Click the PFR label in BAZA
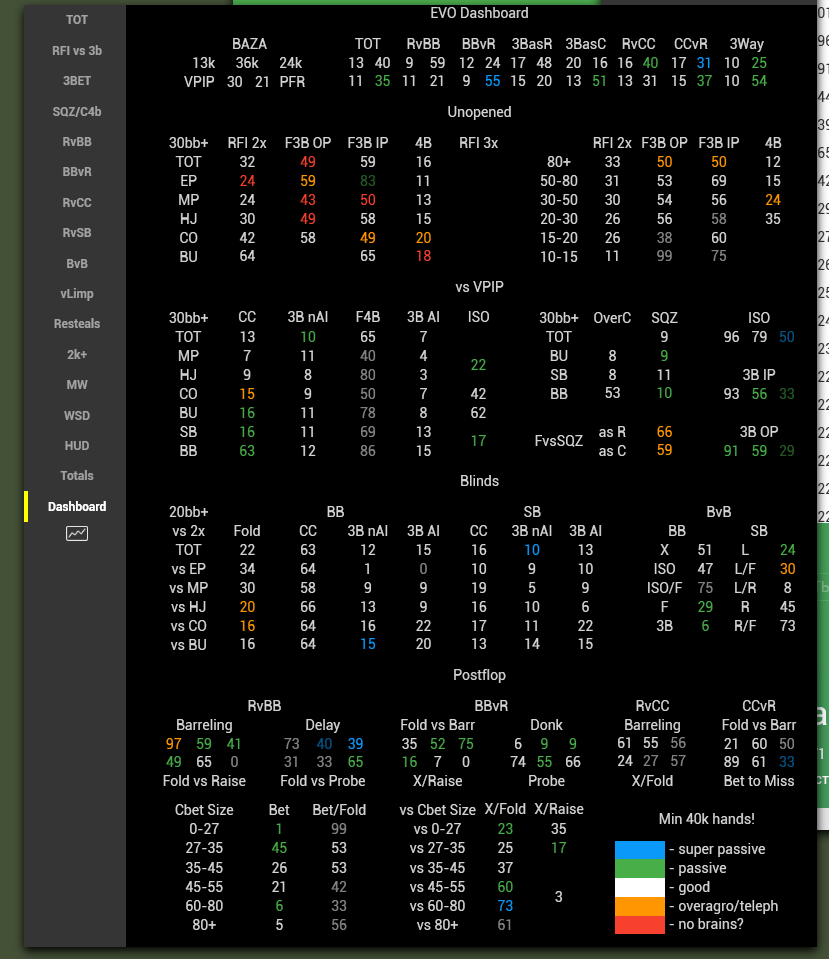Viewport: 829px width, 959px height. (292, 82)
